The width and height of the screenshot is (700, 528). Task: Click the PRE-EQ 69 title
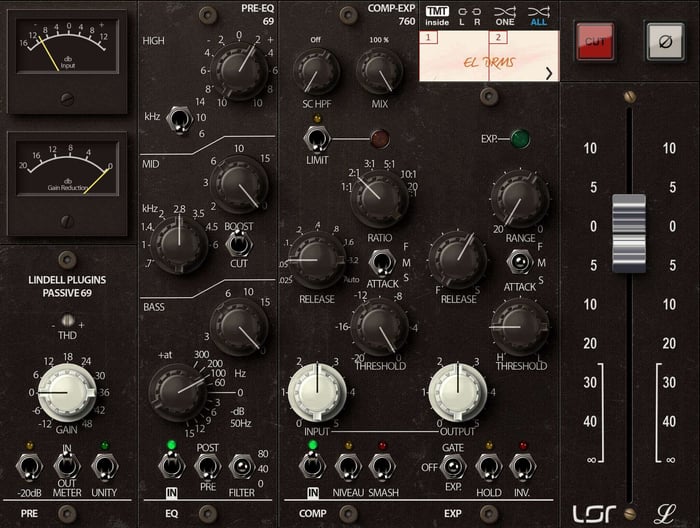[x=258, y=14]
